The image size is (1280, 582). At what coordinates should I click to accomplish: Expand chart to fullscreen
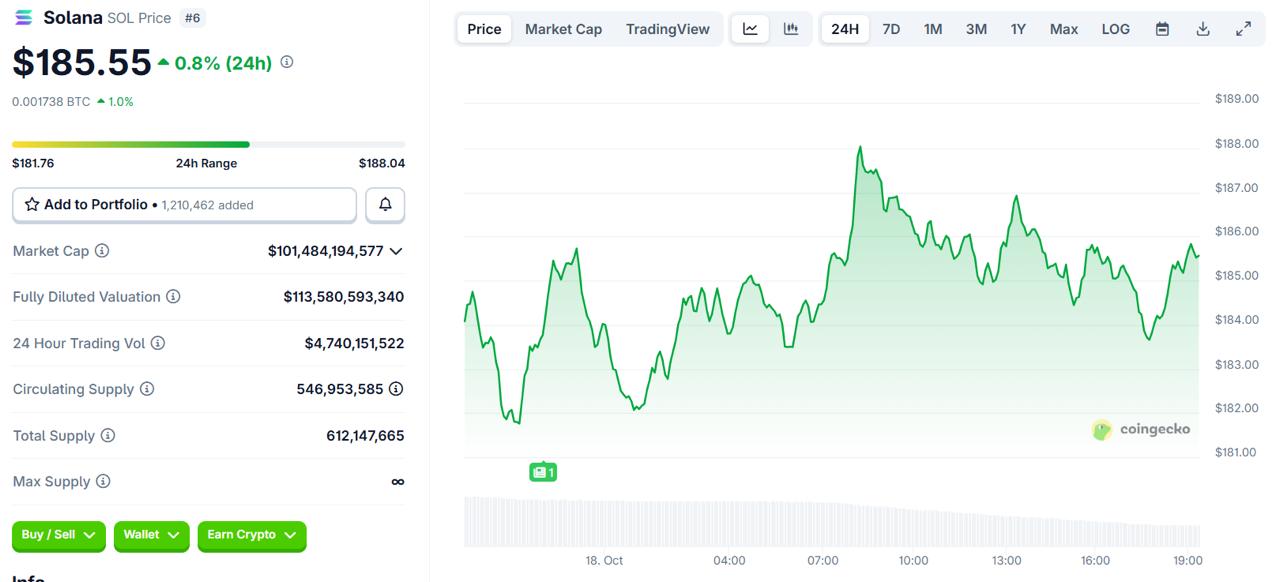pyautogui.click(x=1243, y=29)
